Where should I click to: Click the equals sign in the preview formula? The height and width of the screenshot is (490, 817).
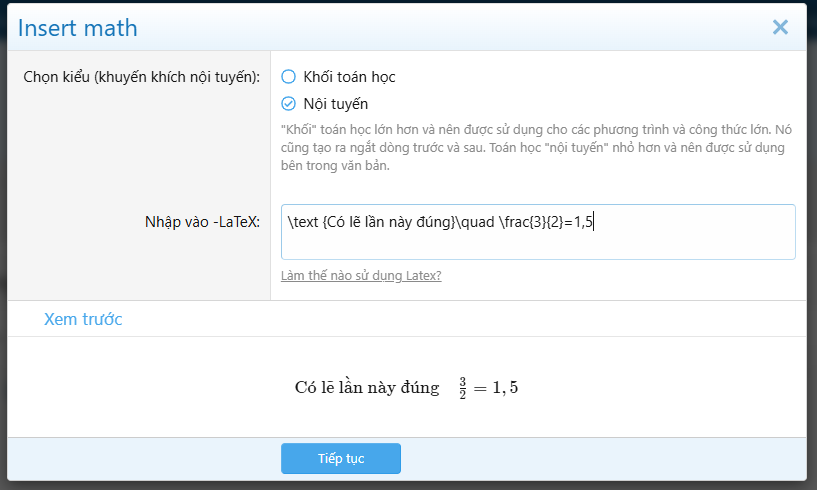click(479, 388)
